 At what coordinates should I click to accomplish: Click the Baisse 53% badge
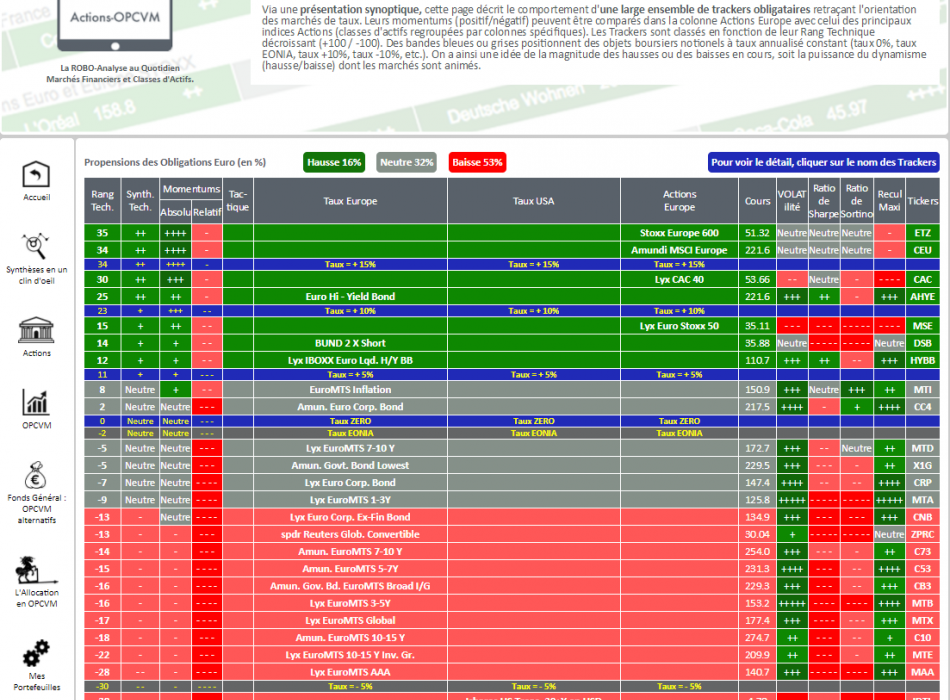click(477, 162)
